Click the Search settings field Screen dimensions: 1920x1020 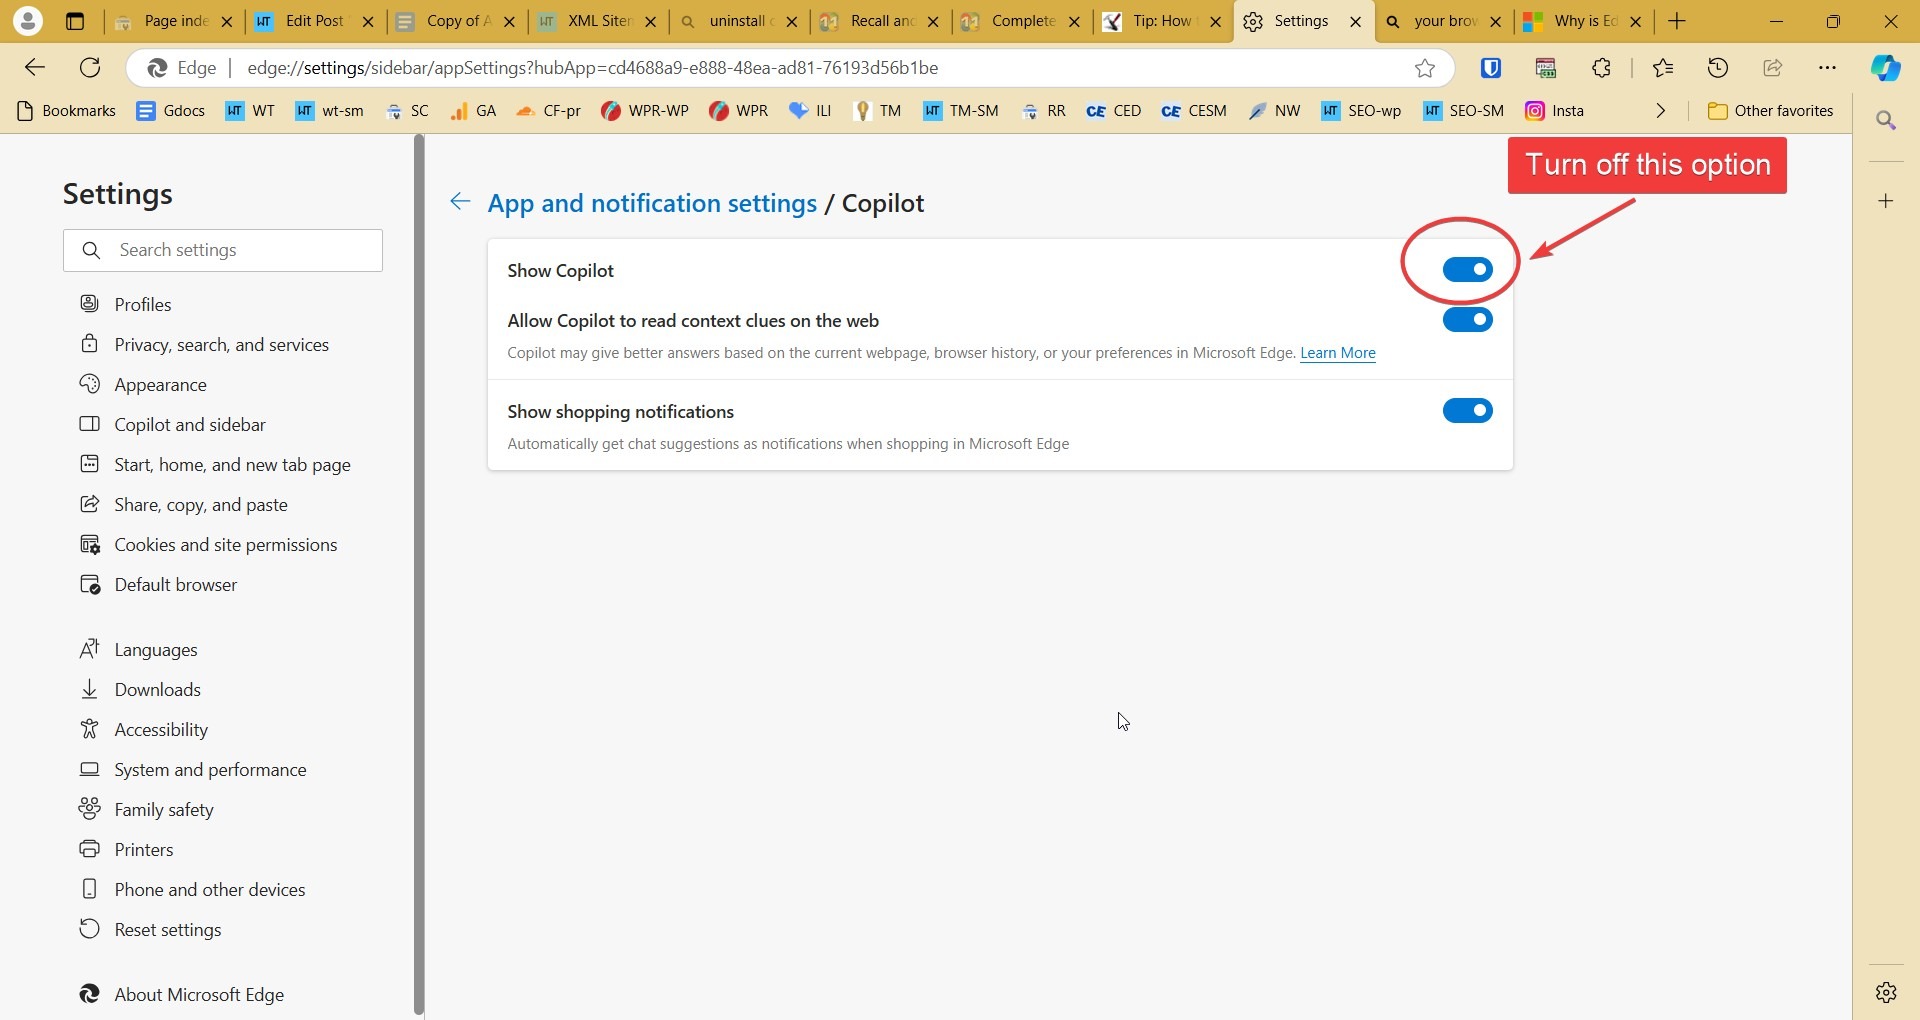(x=223, y=250)
